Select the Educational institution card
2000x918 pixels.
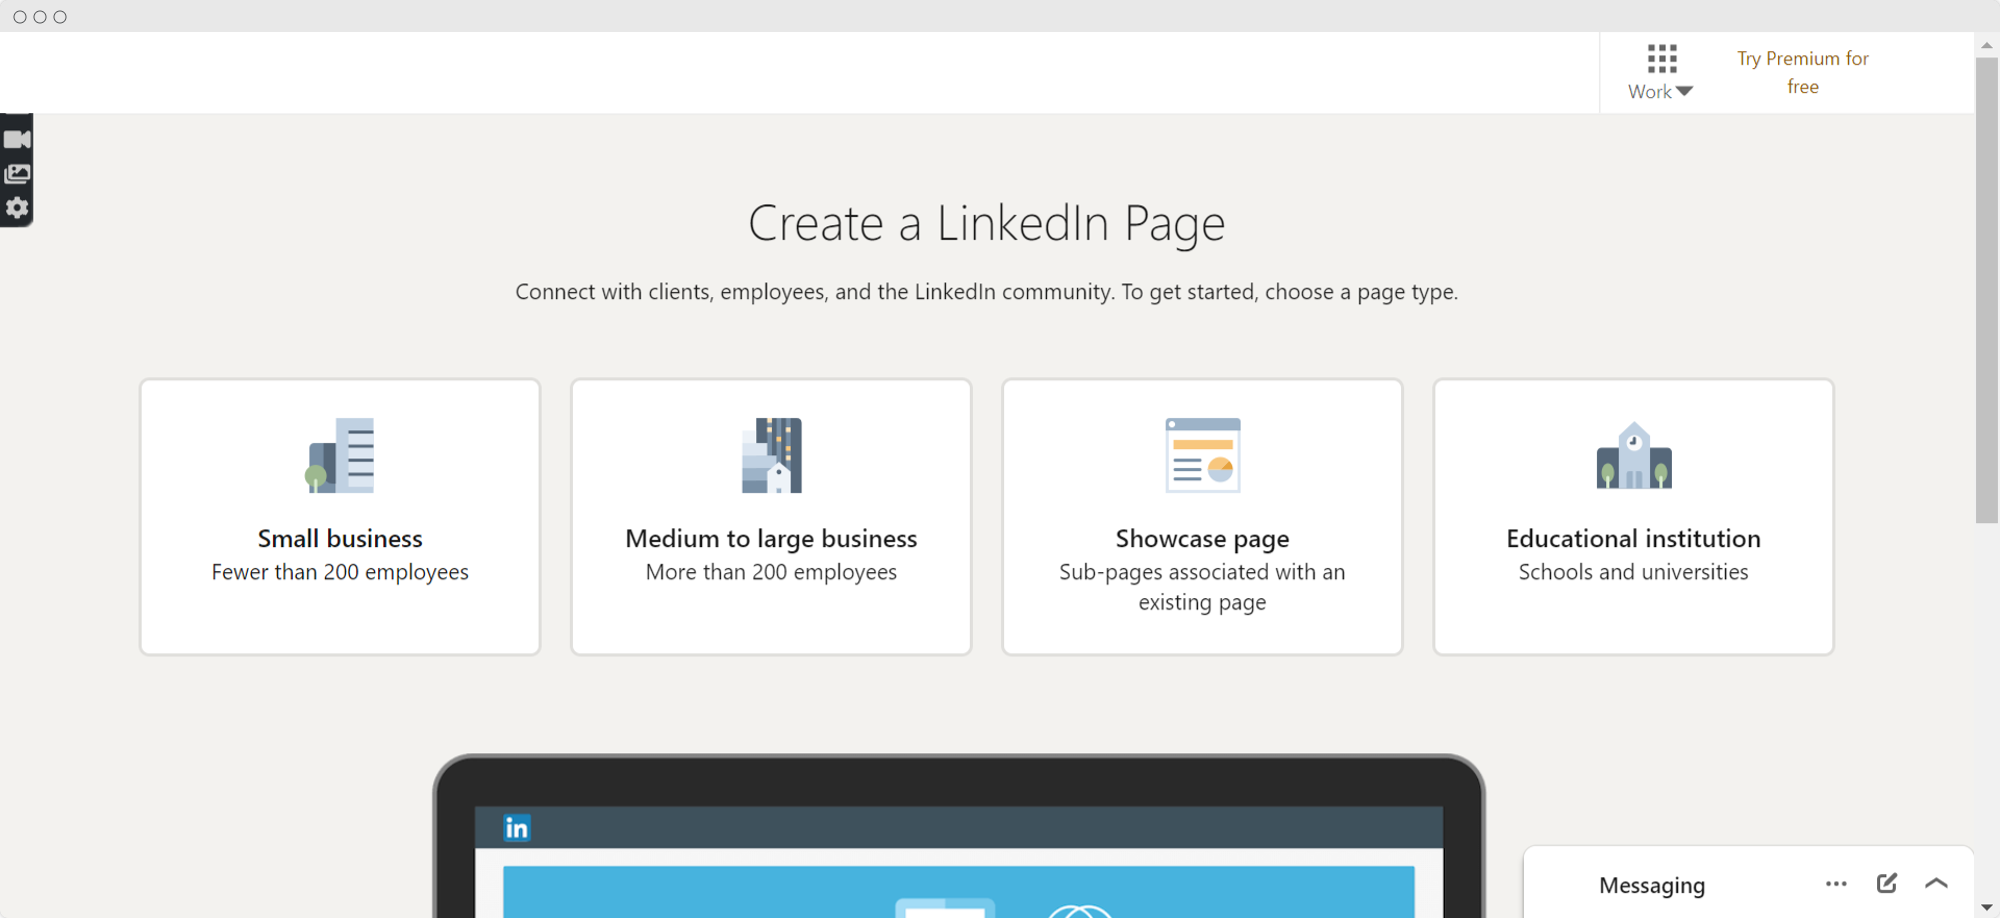1632,516
